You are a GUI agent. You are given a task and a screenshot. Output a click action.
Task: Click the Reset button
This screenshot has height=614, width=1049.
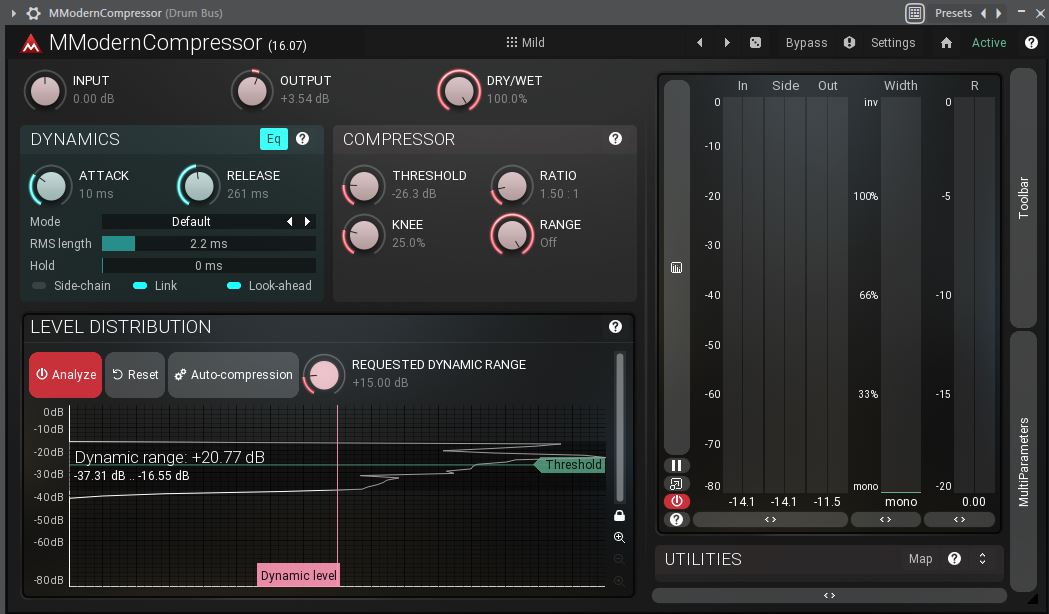[135, 375]
